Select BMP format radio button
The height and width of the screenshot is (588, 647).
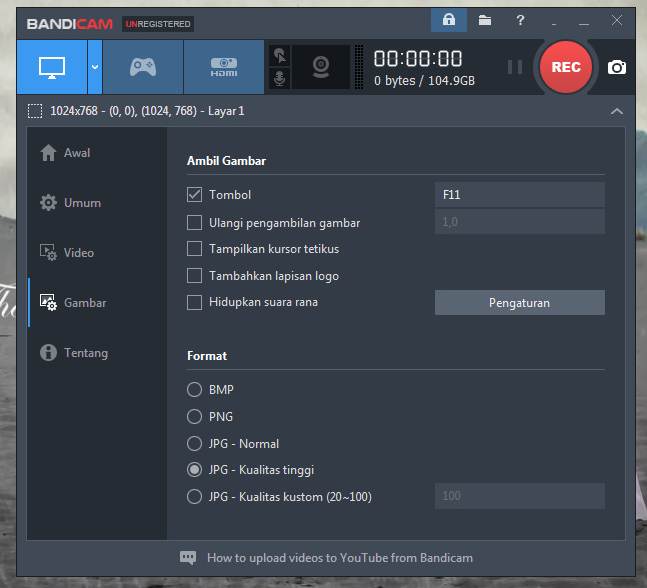(x=194, y=390)
